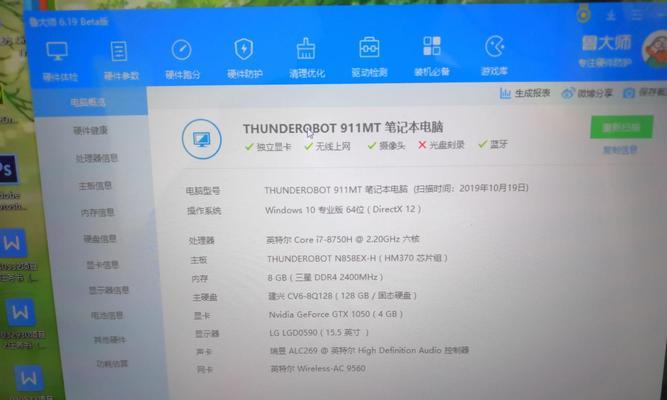Select 显卡信息 in the sidebar
Viewport: 667px width, 400px height.
coord(103,265)
